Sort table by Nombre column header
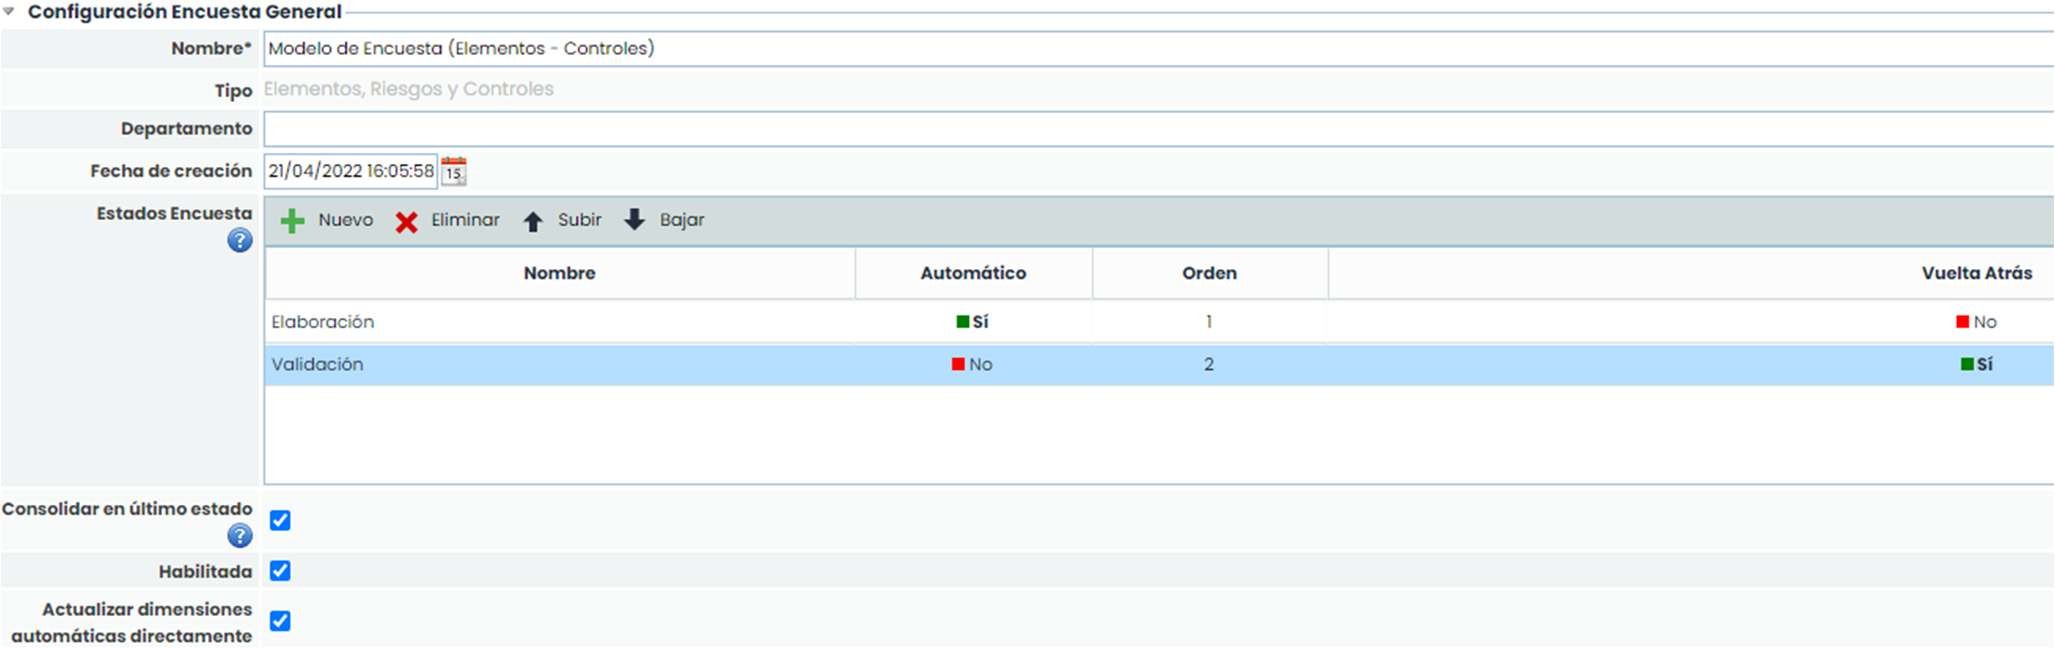This screenshot has height=648, width=2055. tap(559, 273)
